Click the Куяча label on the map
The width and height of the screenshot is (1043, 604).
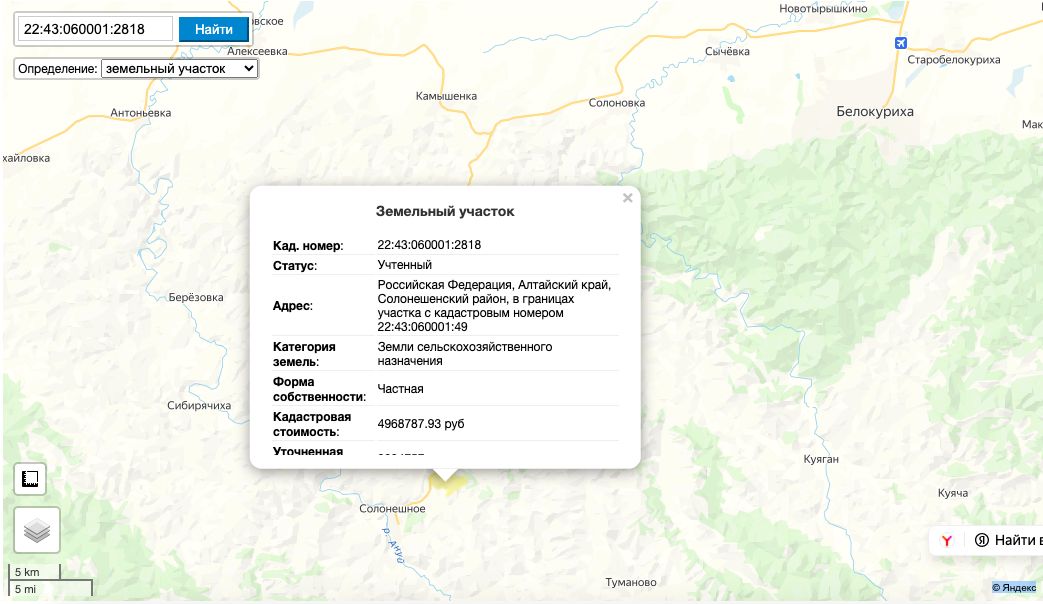(953, 493)
